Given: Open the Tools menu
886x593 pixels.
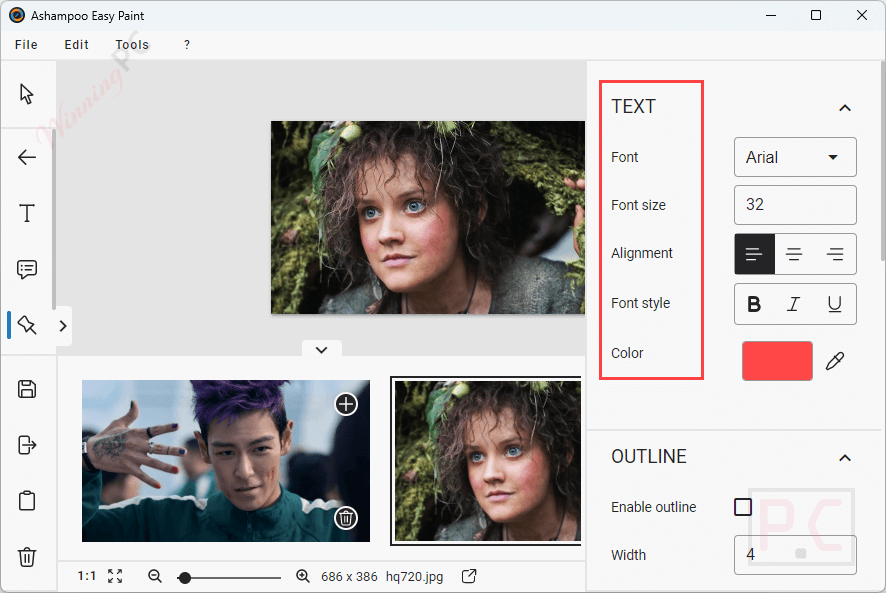Looking at the screenshot, I should (x=132, y=45).
